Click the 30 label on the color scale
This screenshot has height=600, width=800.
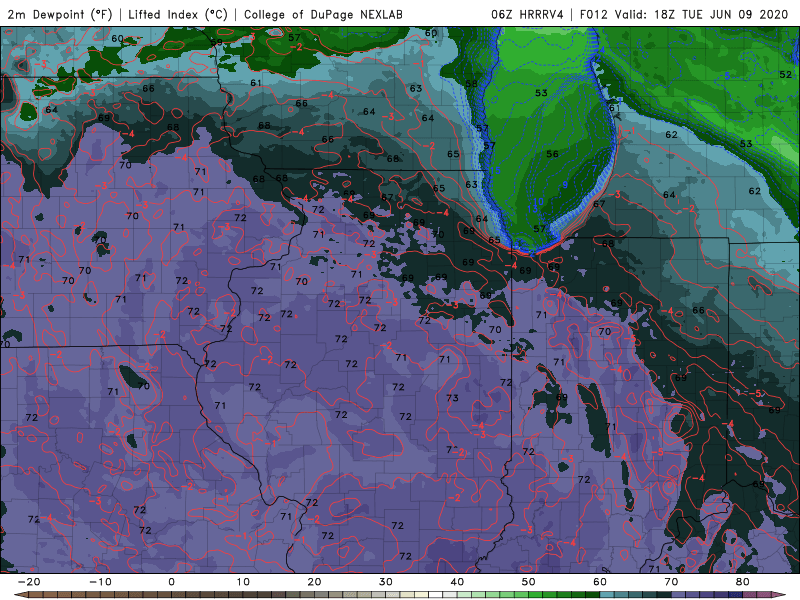(386, 582)
